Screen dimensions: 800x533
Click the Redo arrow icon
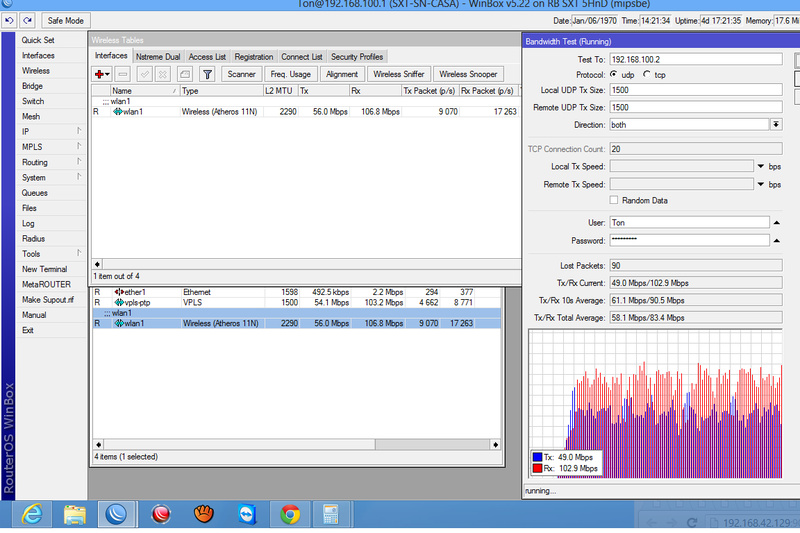point(27,20)
